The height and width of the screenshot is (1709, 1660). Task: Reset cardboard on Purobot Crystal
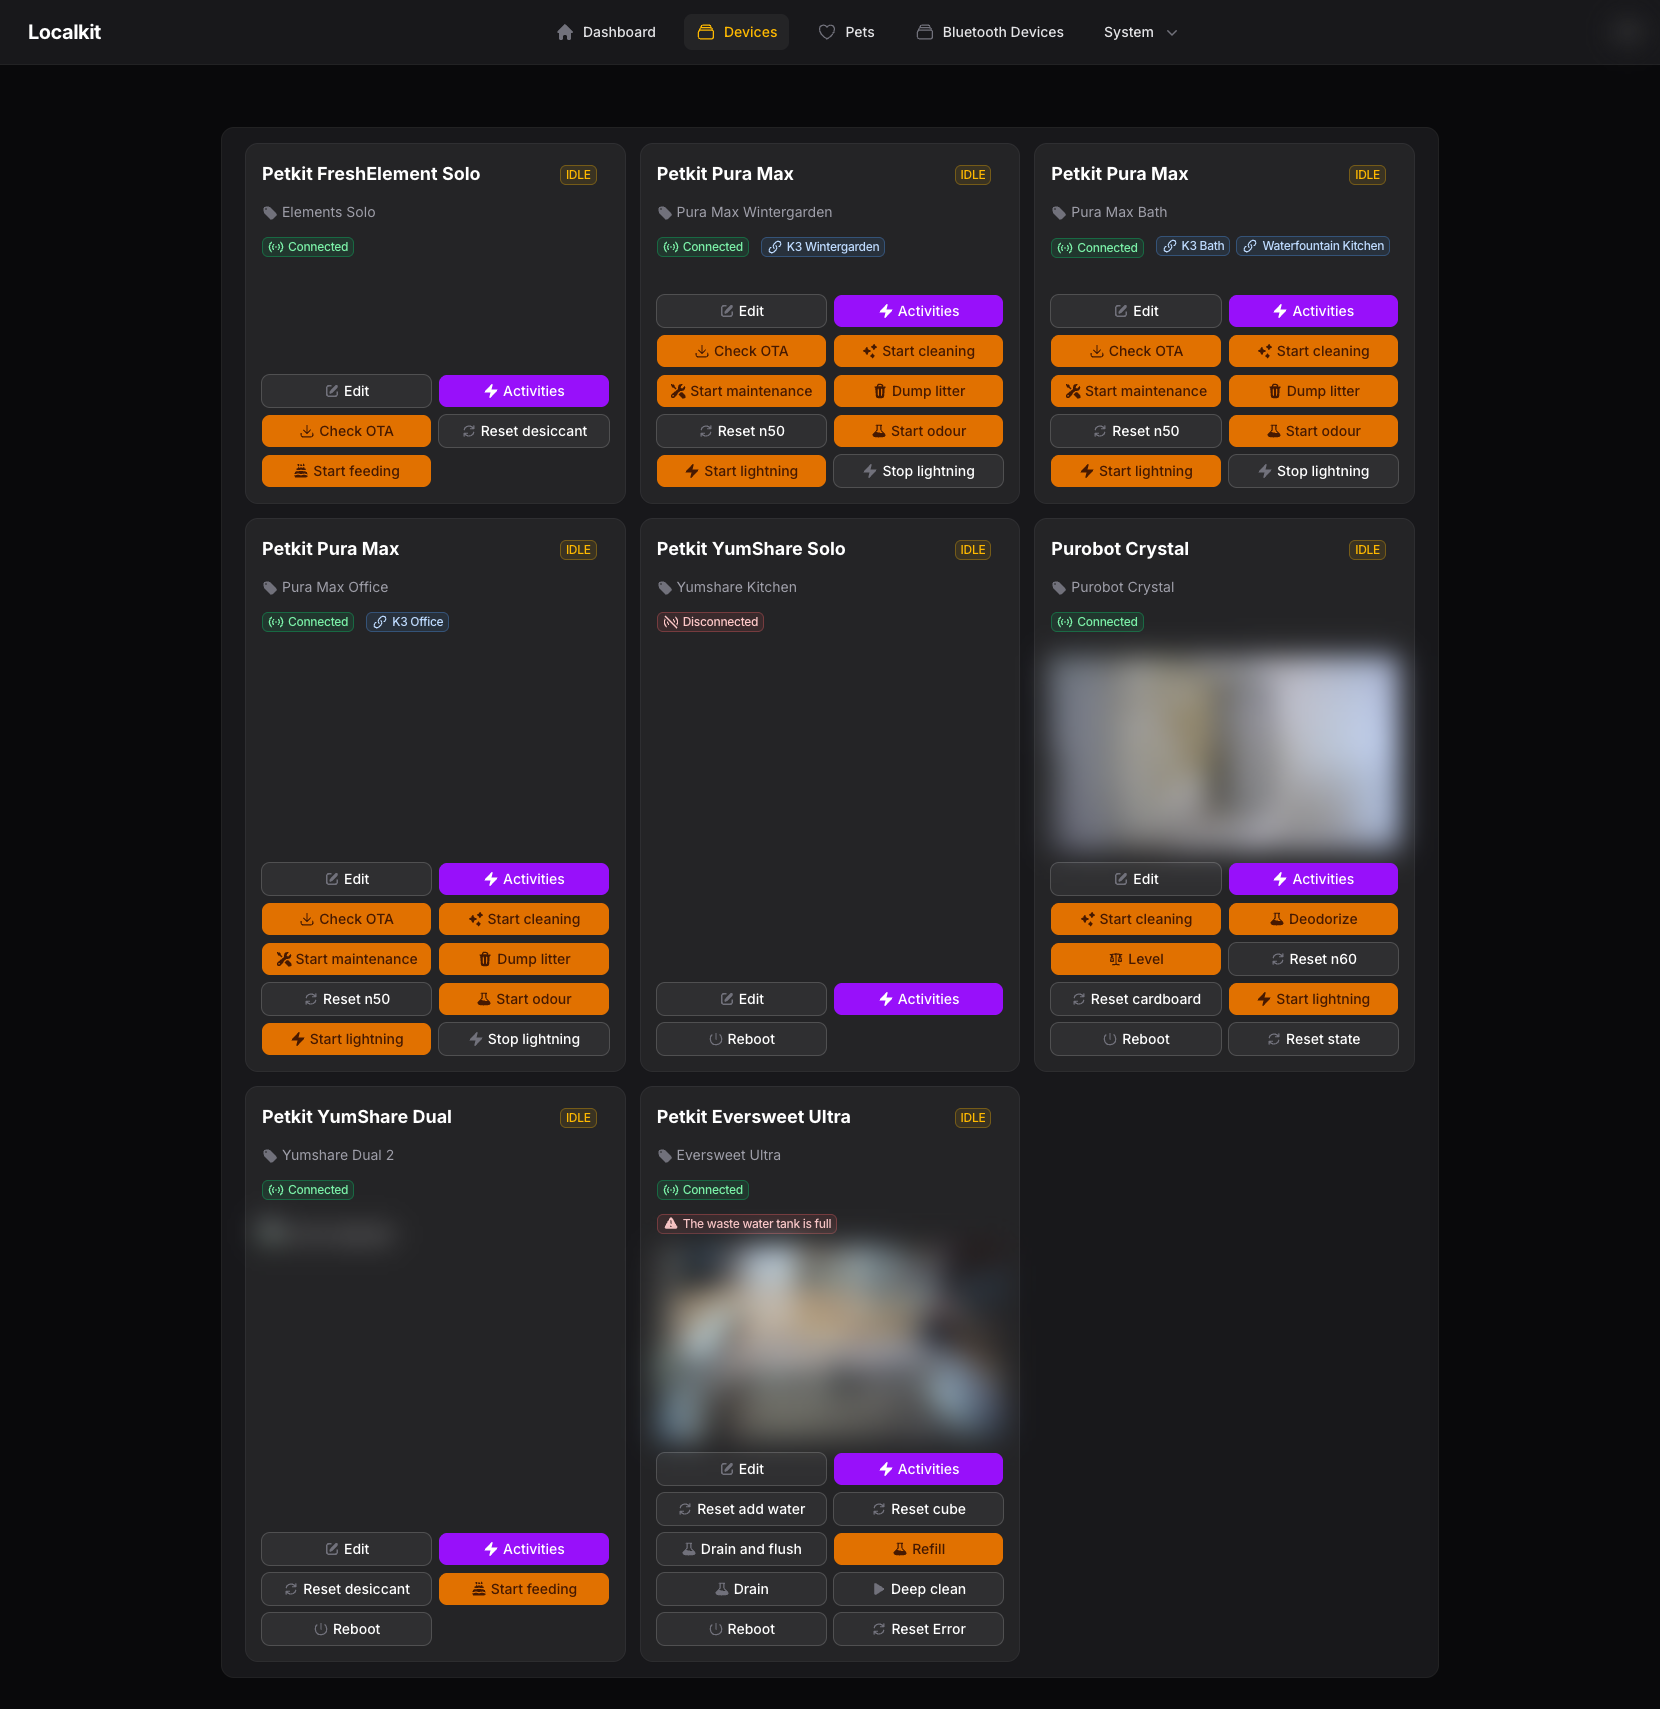click(x=1136, y=999)
